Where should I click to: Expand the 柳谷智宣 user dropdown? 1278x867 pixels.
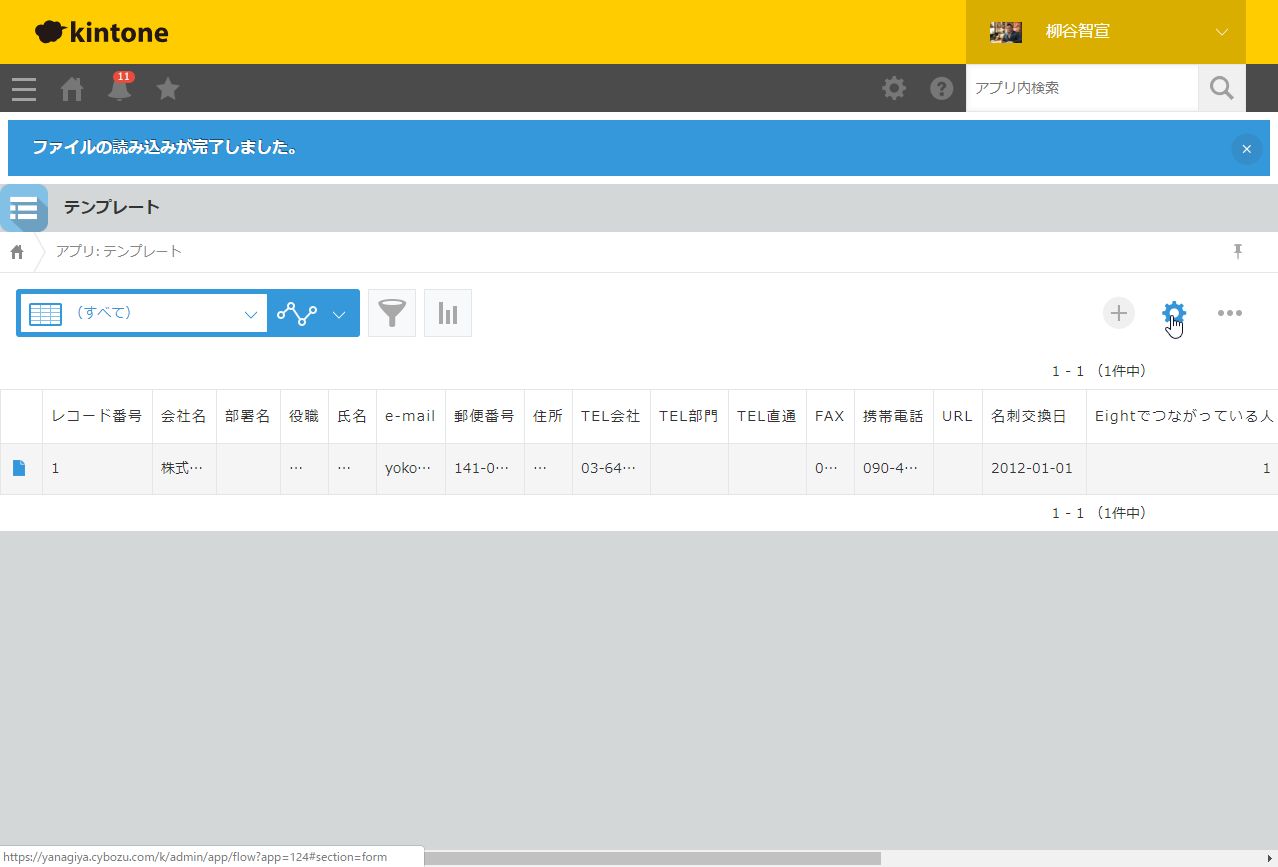pyautogui.click(x=1222, y=32)
